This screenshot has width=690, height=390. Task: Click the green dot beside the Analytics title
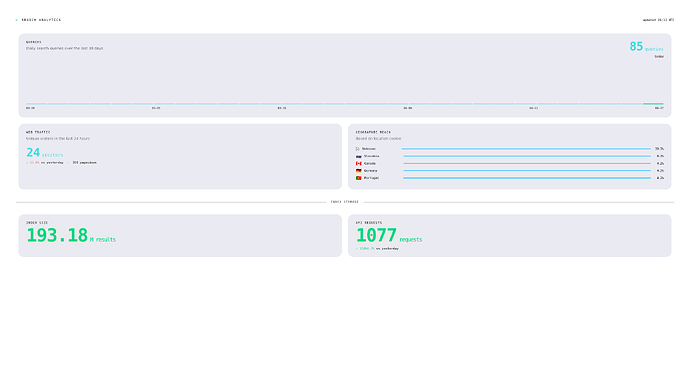(17, 20)
